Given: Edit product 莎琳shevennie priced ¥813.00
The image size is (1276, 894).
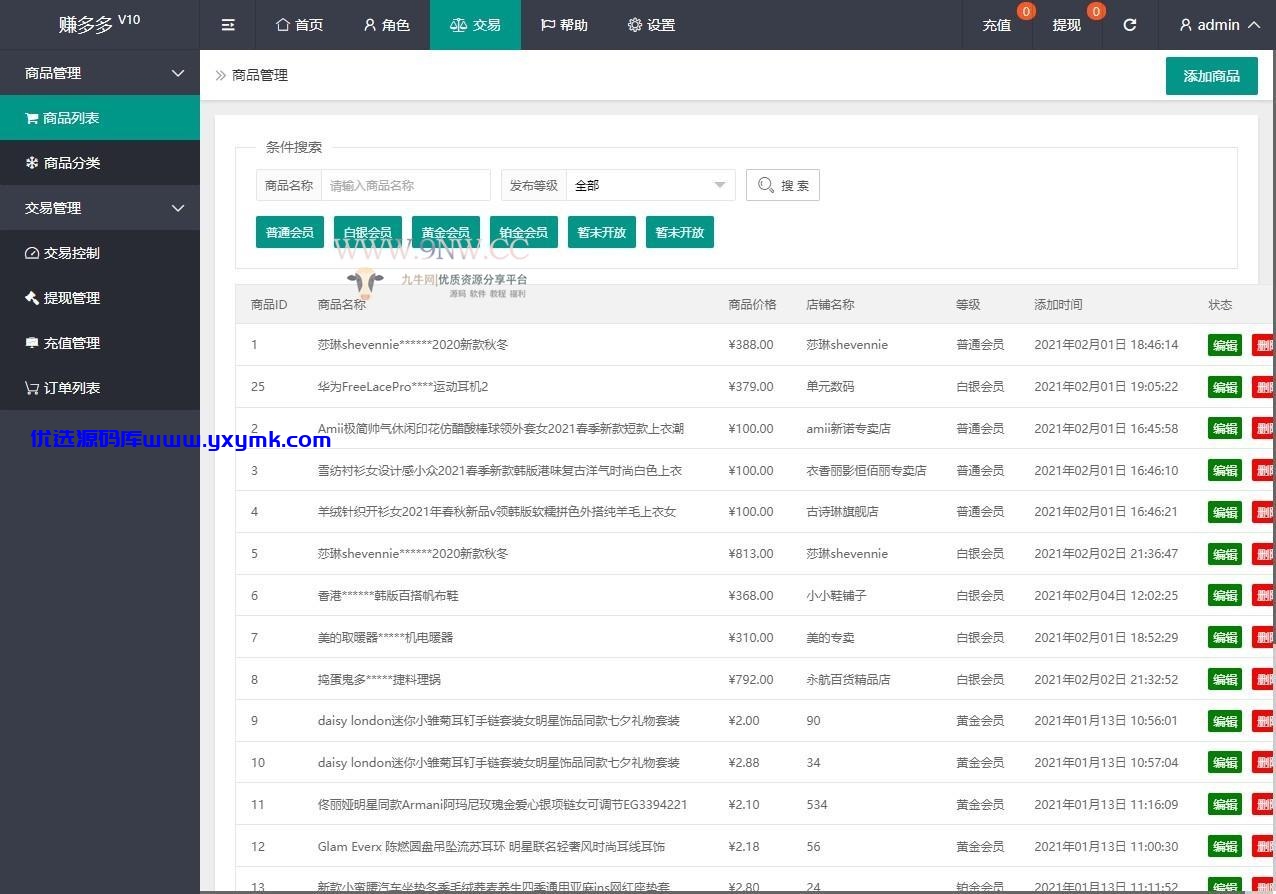Looking at the screenshot, I should pos(1225,554).
